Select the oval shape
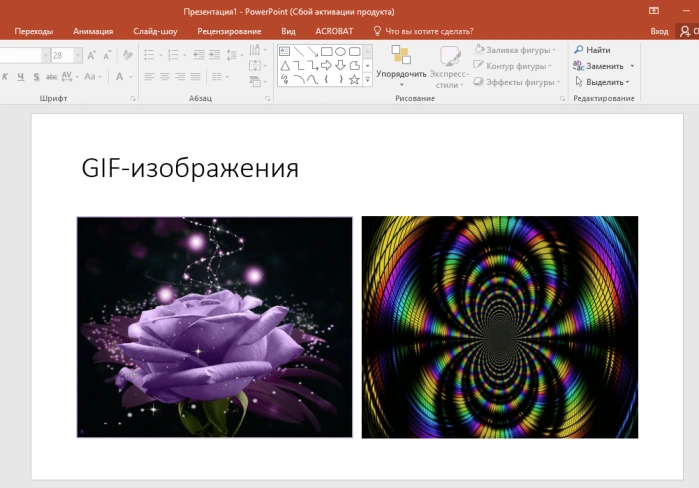This screenshot has width=699, height=488. (341, 52)
